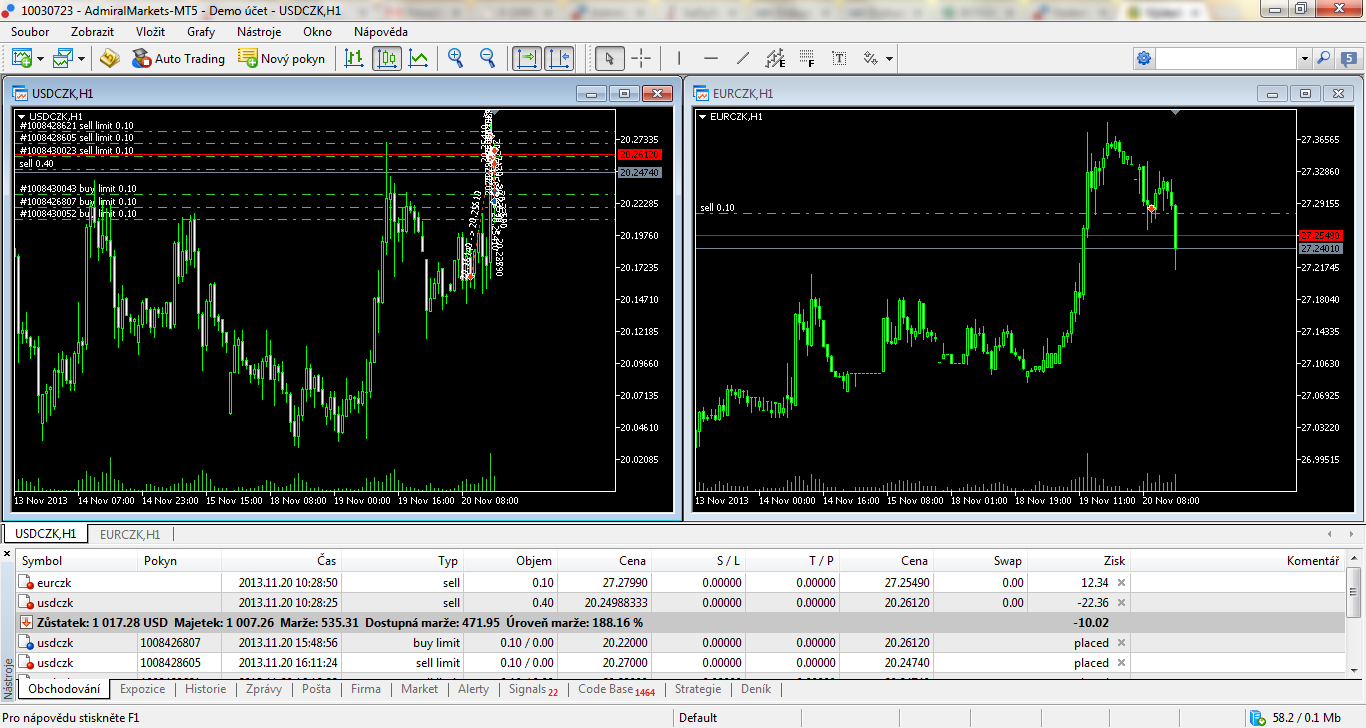This screenshot has height=728, width=1366.
Task: Open the Vložit menu
Action: click(150, 31)
